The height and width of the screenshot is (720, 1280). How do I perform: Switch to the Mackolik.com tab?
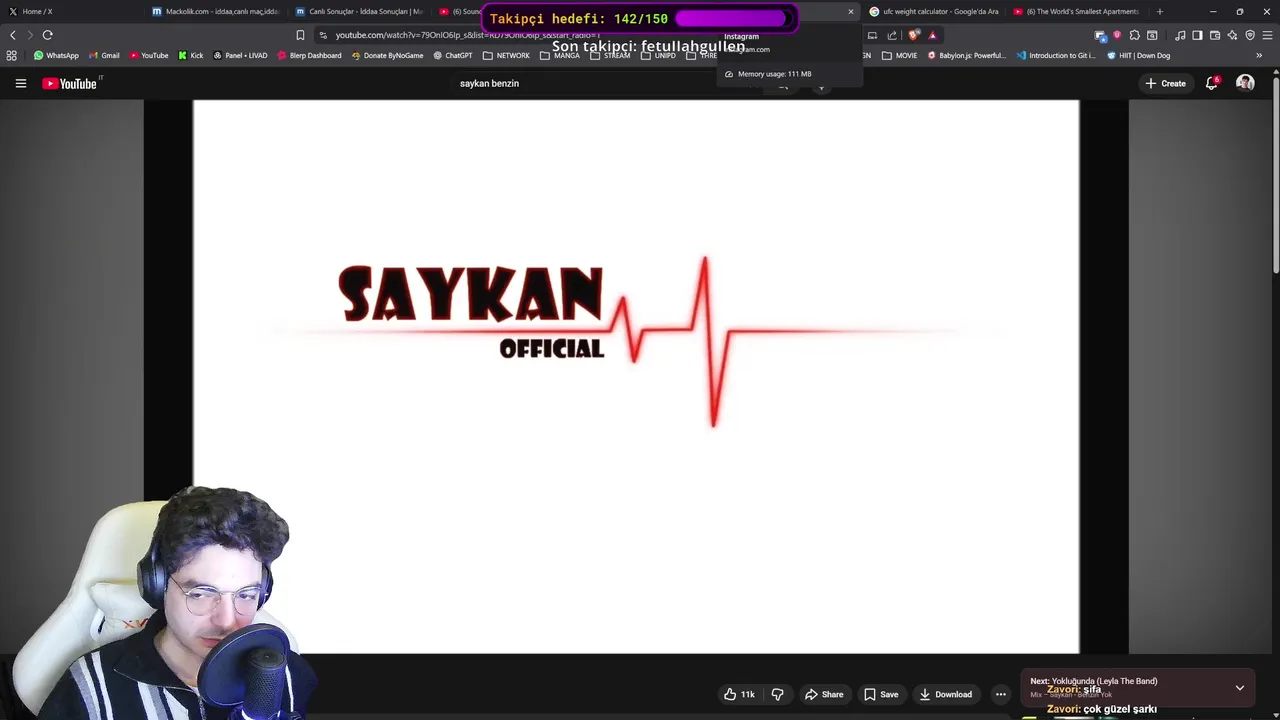click(215, 11)
